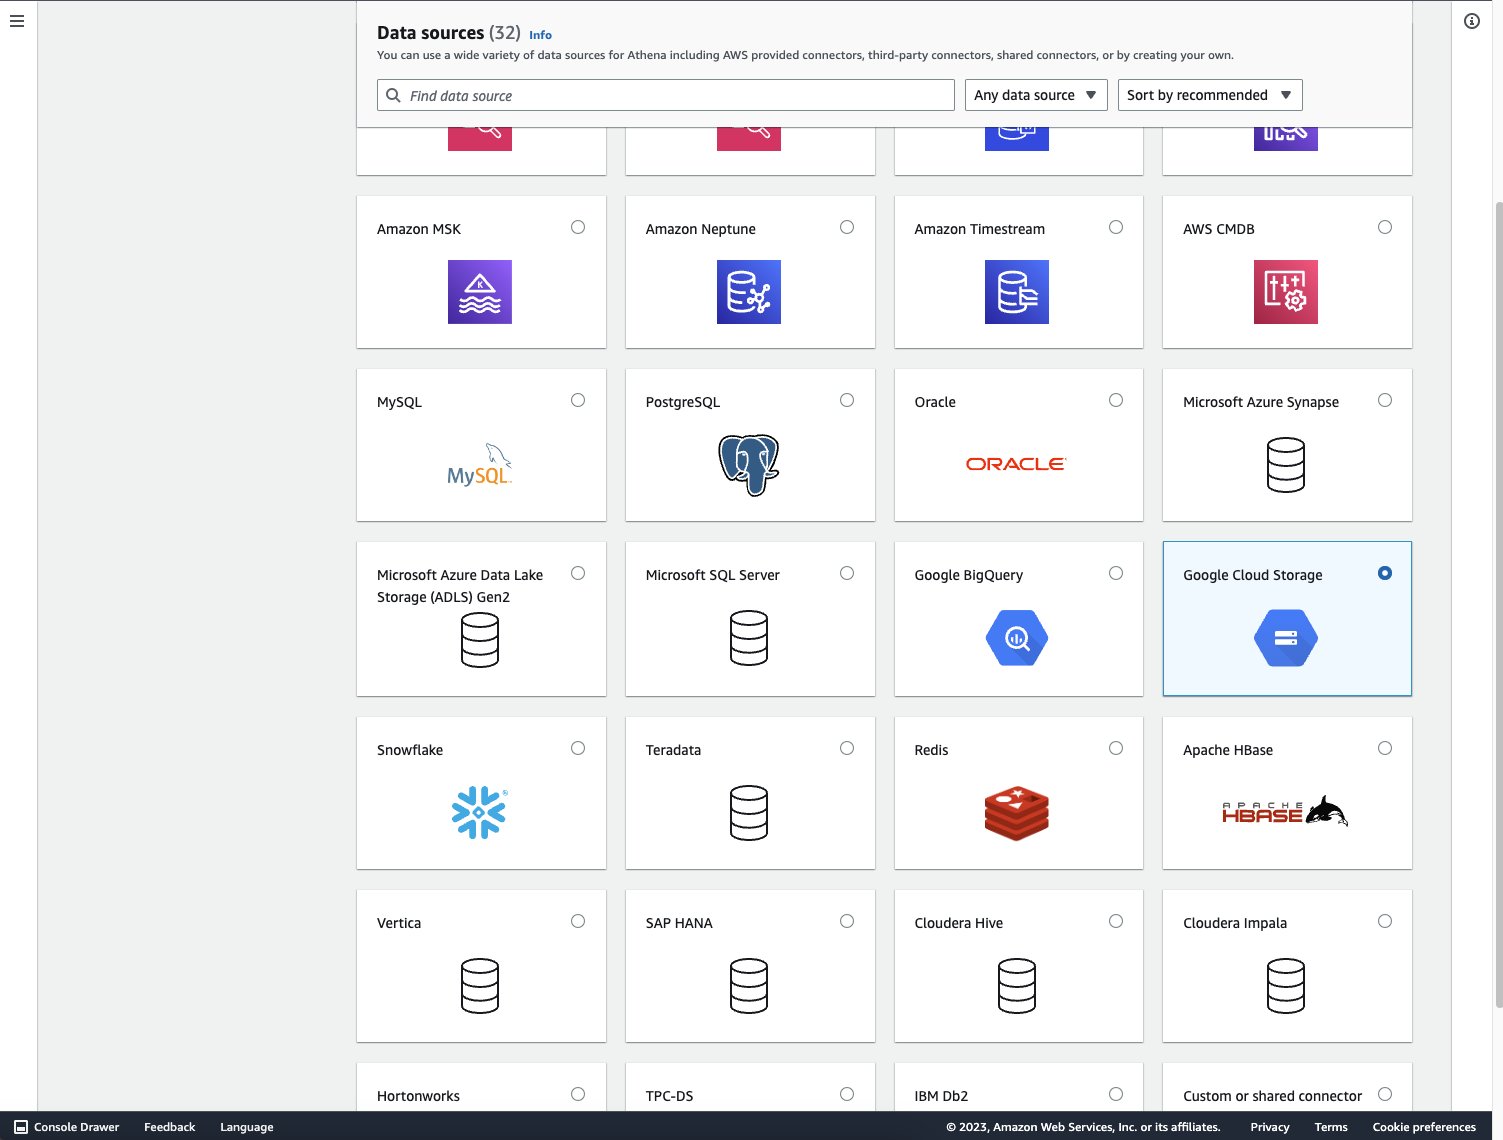This screenshot has width=1503, height=1140.
Task: Click the MySQL dolphin logo
Action: [480, 465]
